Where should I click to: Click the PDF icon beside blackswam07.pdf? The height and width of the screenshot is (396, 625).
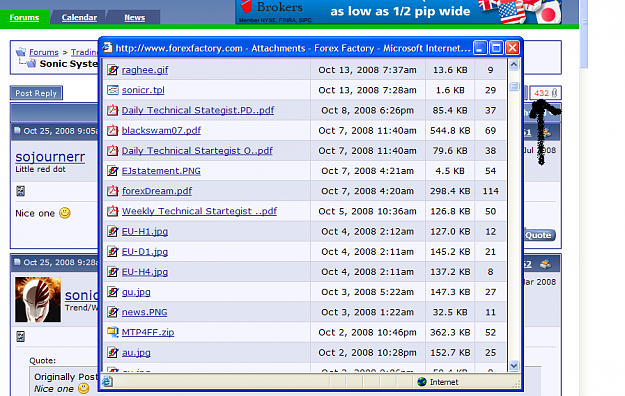[x=112, y=130]
